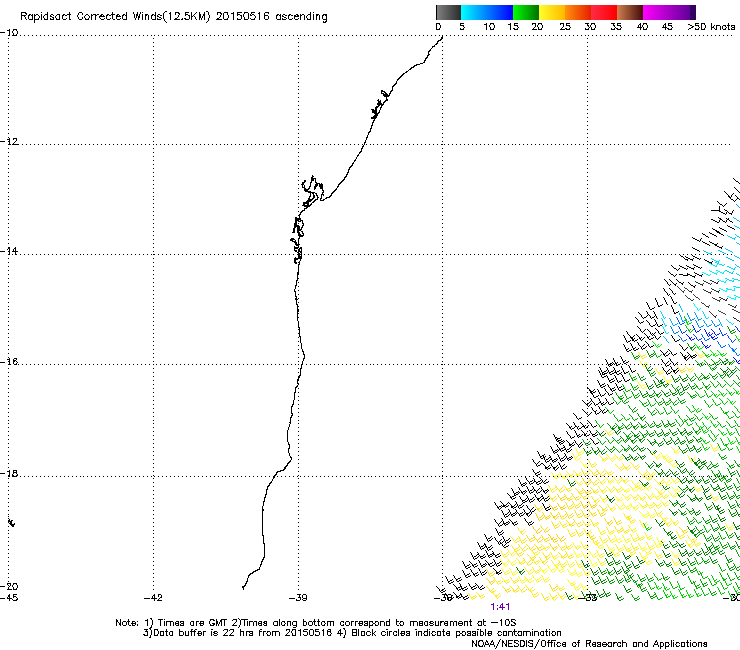Click the 'Black circles indicate possible contamination' note
Image resolution: width=740 pixels, height=650 pixels.
[x=456, y=633]
